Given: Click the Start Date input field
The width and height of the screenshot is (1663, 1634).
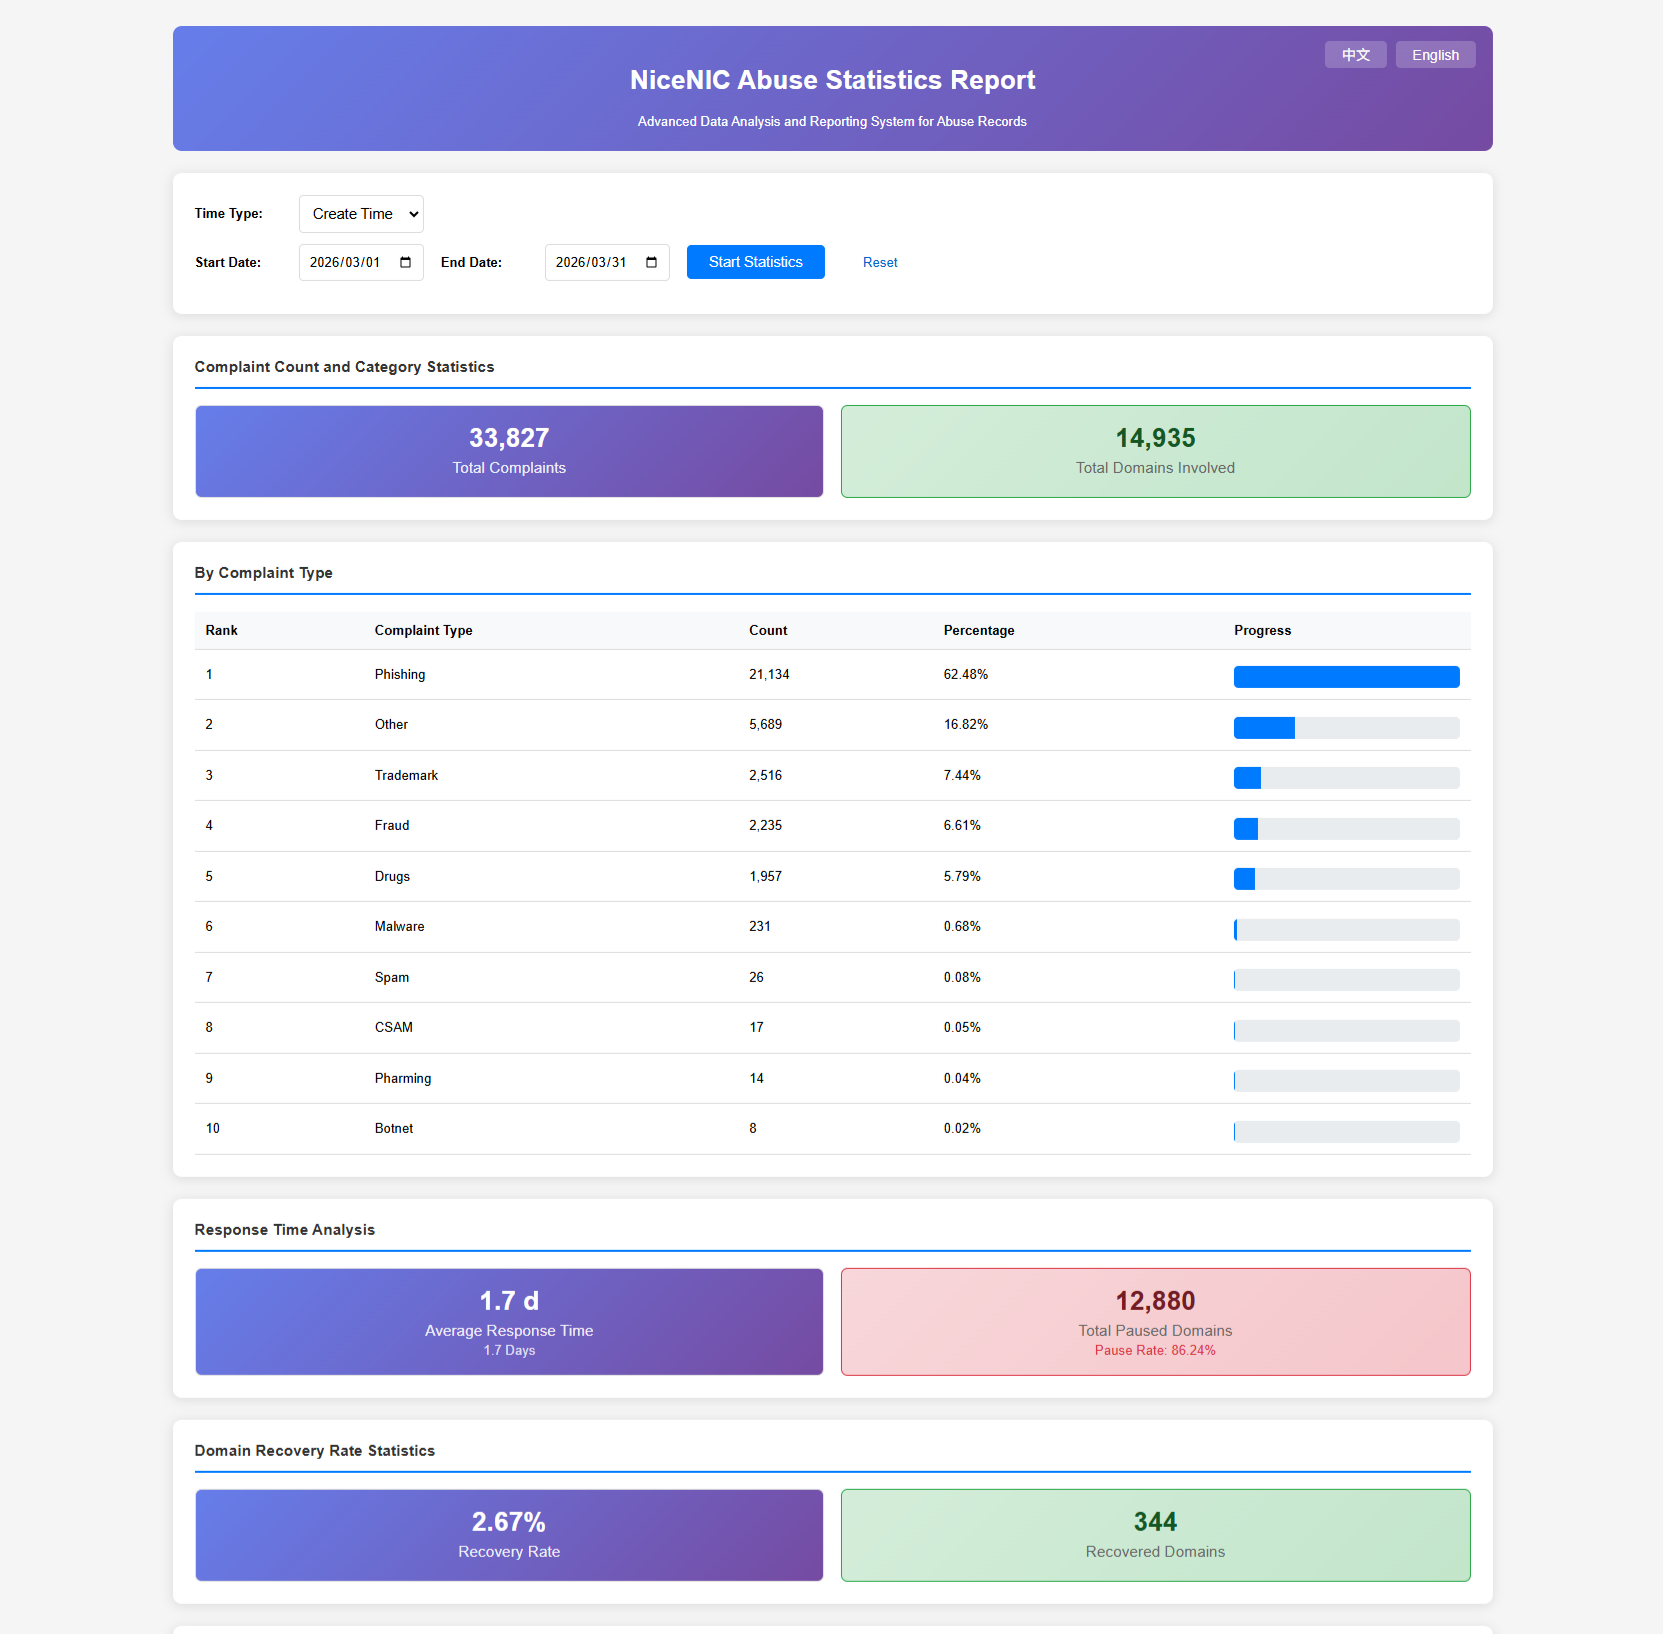Looking at the screenshot, I should 346,263.
